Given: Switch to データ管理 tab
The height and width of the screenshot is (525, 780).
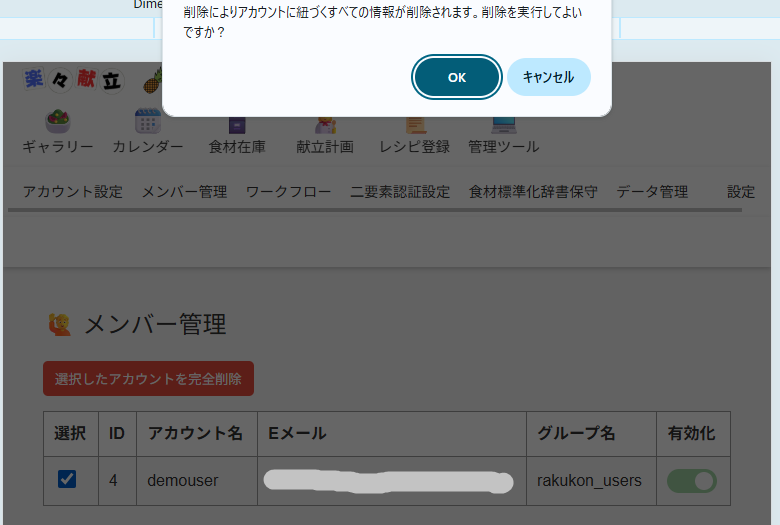Looking at the screenshot, I should pyautogui.click(x=652, y=192).
